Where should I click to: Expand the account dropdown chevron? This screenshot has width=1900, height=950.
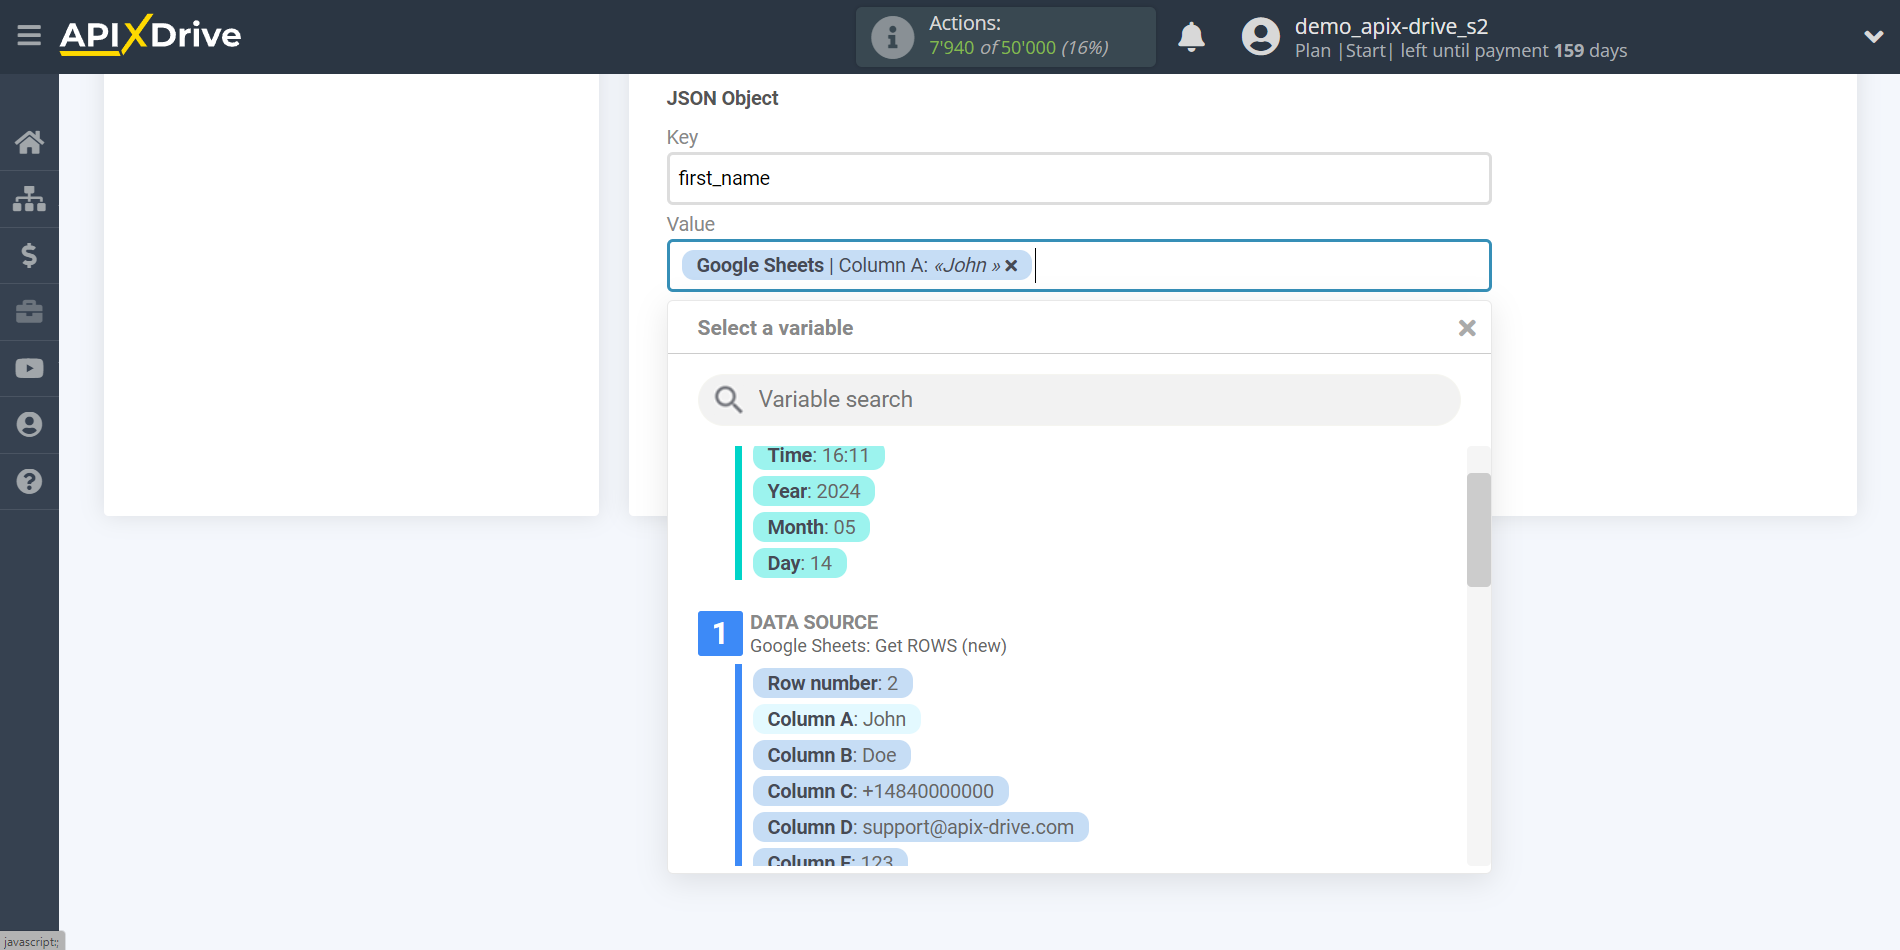(1873, 37)
